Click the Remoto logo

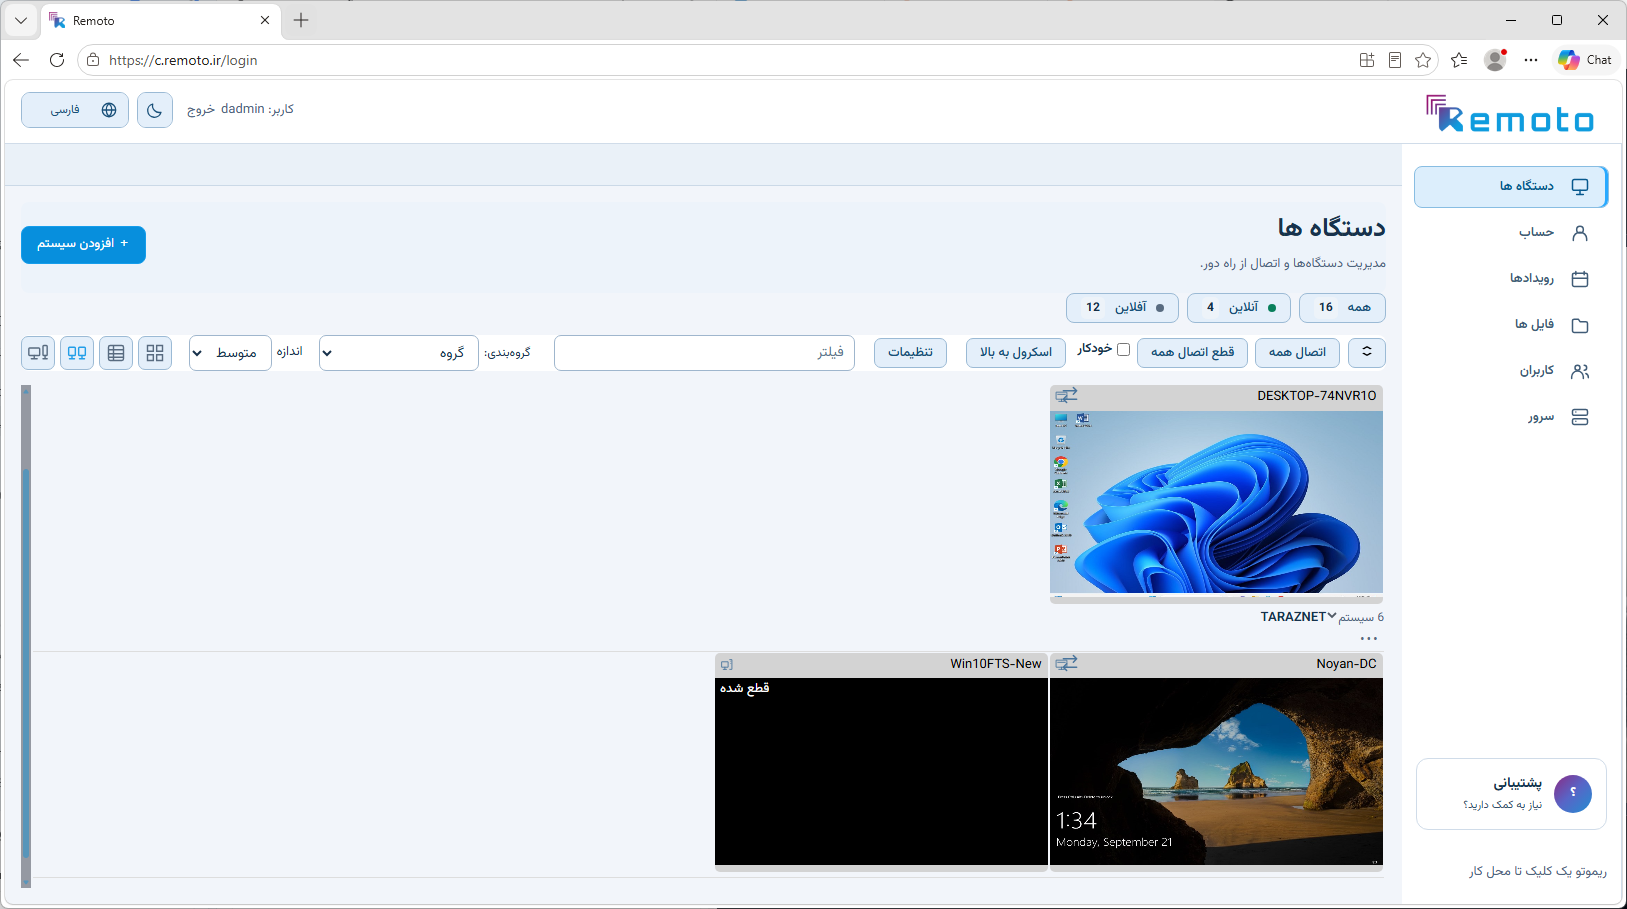click(x=1510, y=114)
